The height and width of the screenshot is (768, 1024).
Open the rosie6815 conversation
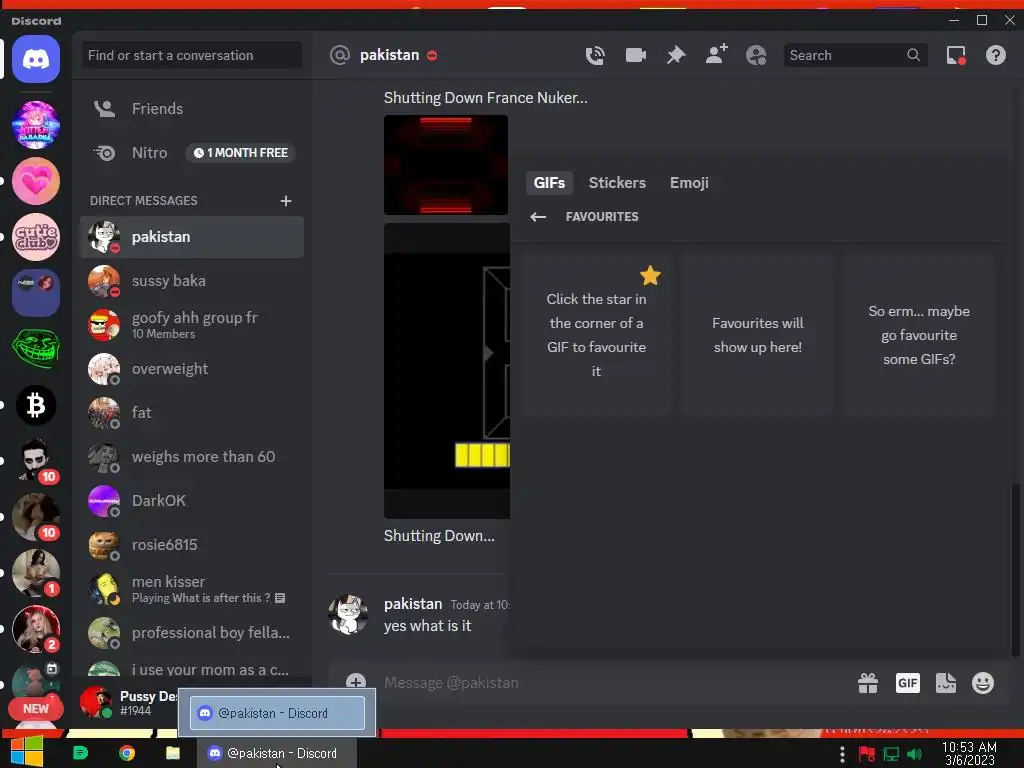(192, 545)
